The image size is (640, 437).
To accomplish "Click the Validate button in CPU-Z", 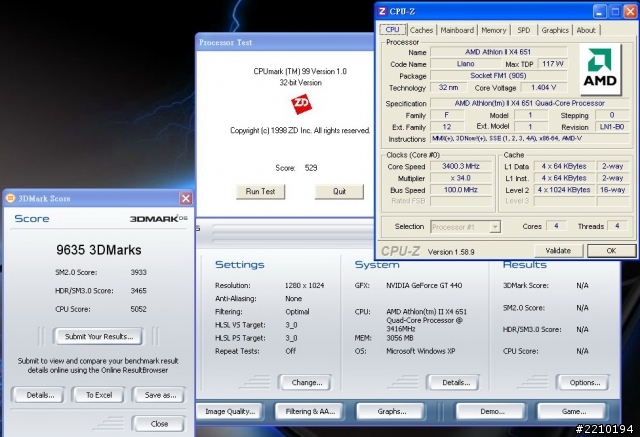I will click(558, 251).
